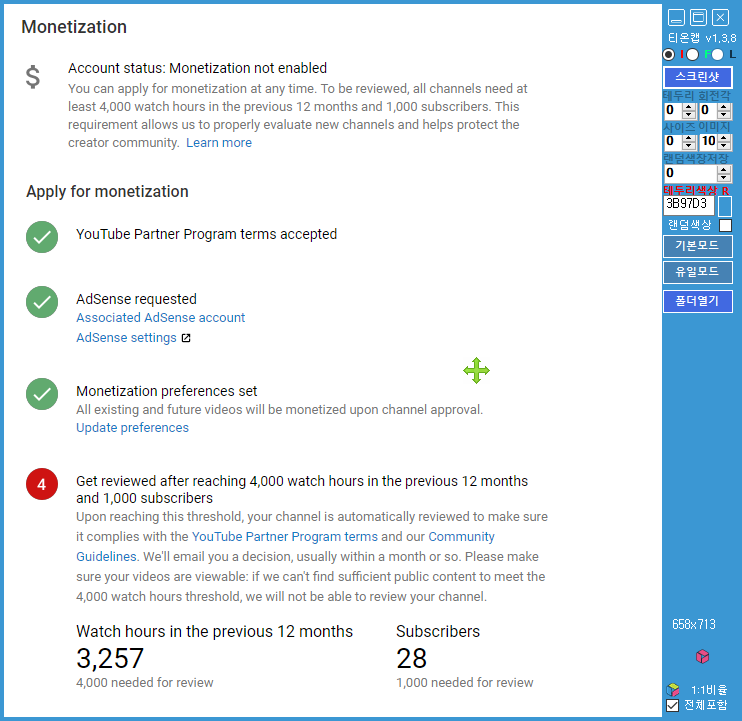Click green checkmark for Monetization preferences set
The image size is (742, 721).
point(42,394)
